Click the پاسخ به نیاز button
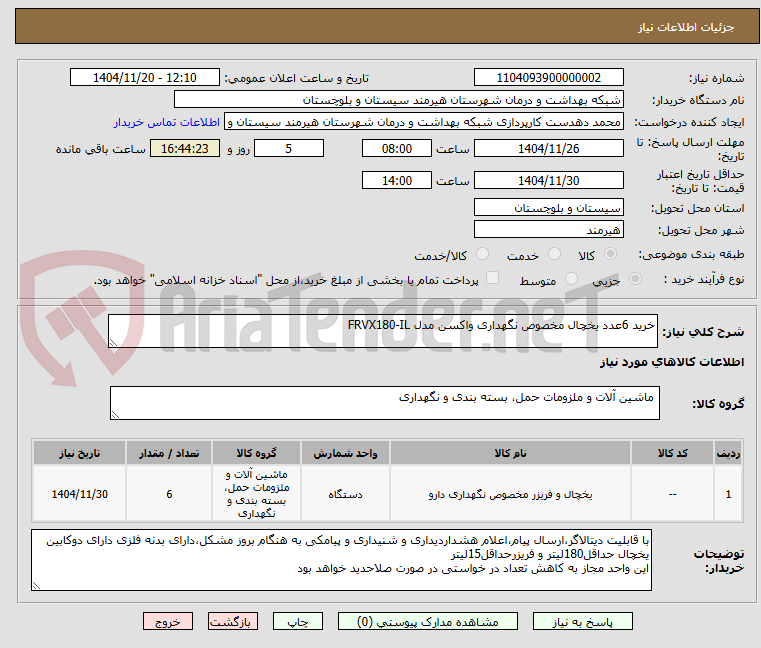 click(x=582, y=621)
